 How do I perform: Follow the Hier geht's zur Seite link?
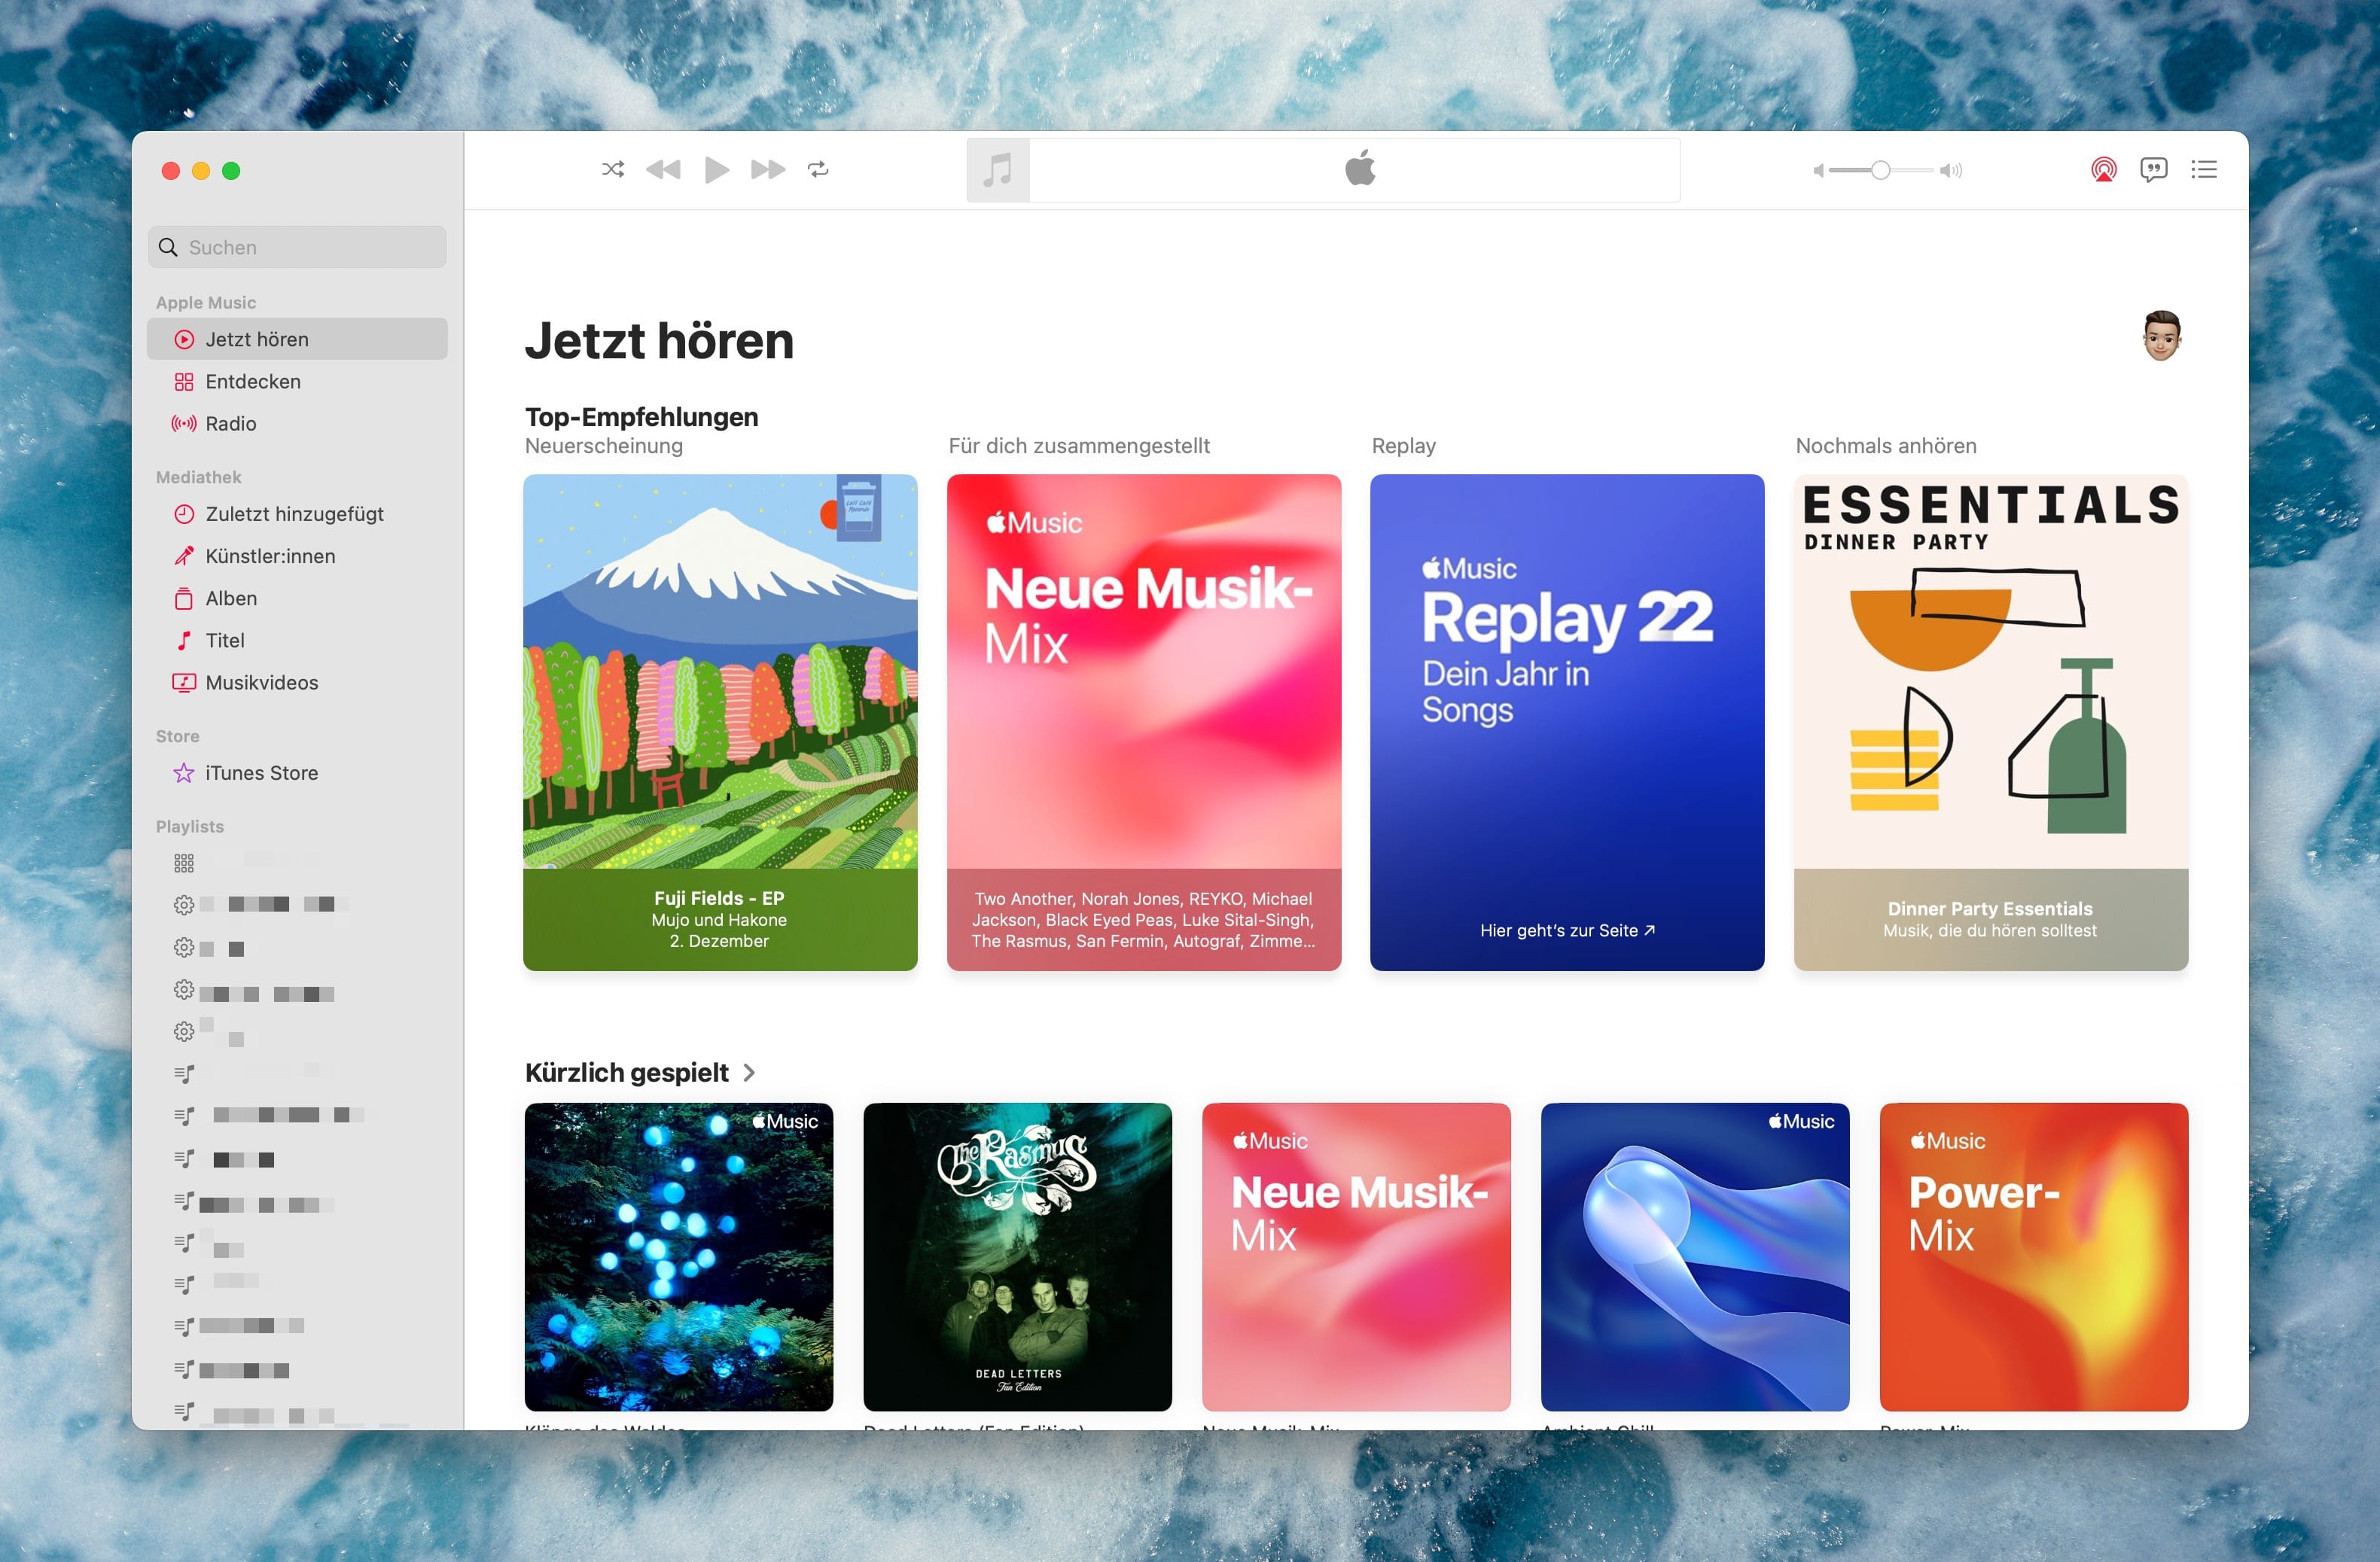pos(1567,930)
